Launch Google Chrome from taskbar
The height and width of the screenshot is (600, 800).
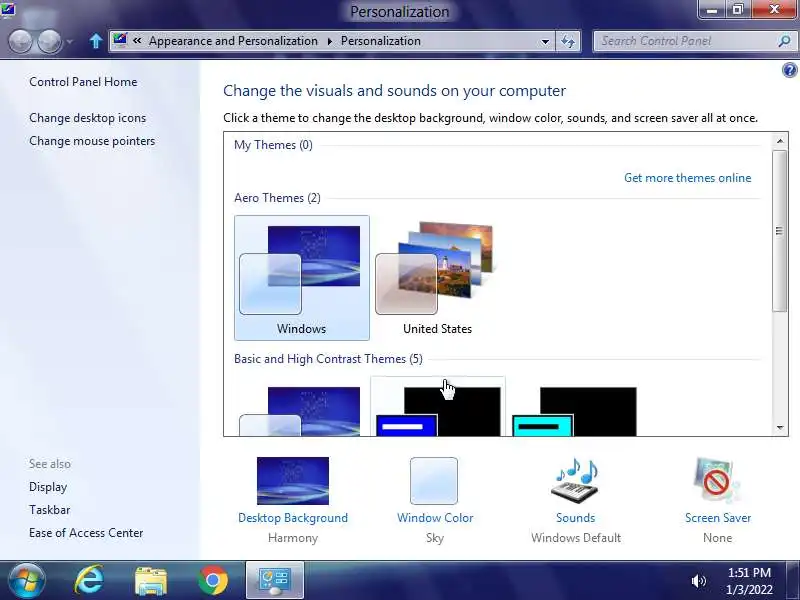click(x=213, y=581)
